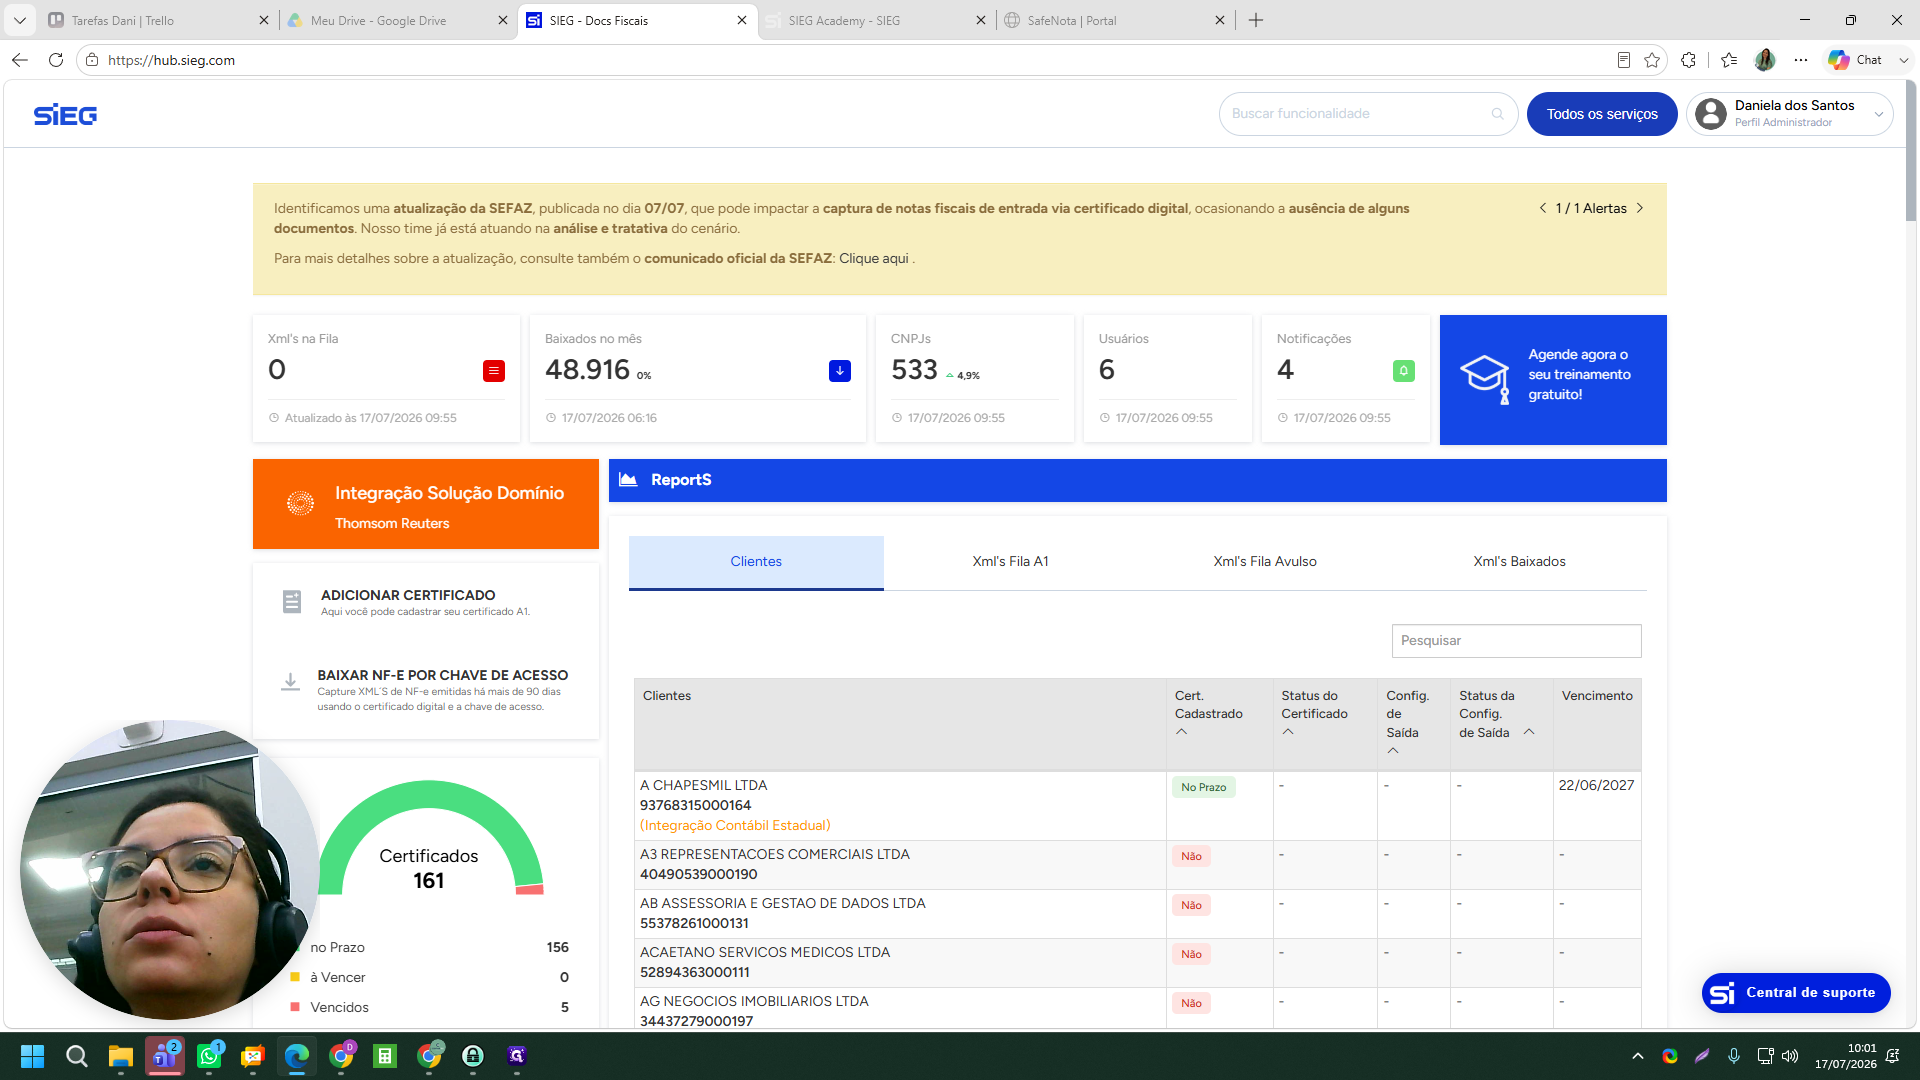Open the Windows Start menu
1920x1080 pixels.
[32, 1056]
